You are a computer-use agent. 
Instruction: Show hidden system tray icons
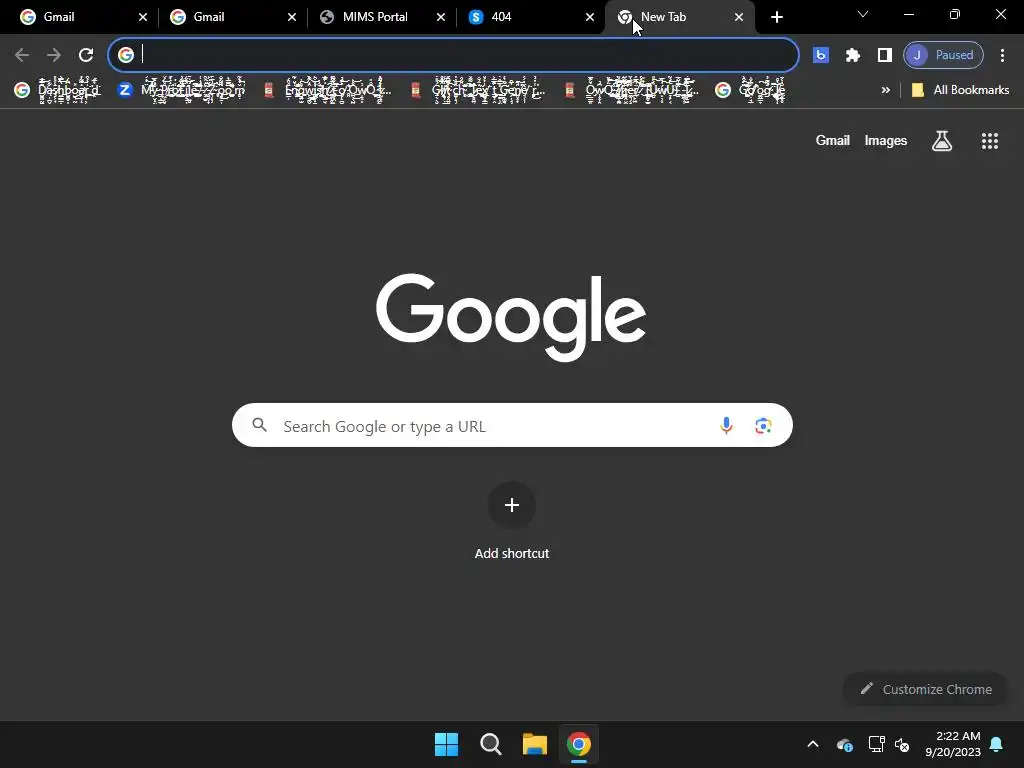(813, 744)
